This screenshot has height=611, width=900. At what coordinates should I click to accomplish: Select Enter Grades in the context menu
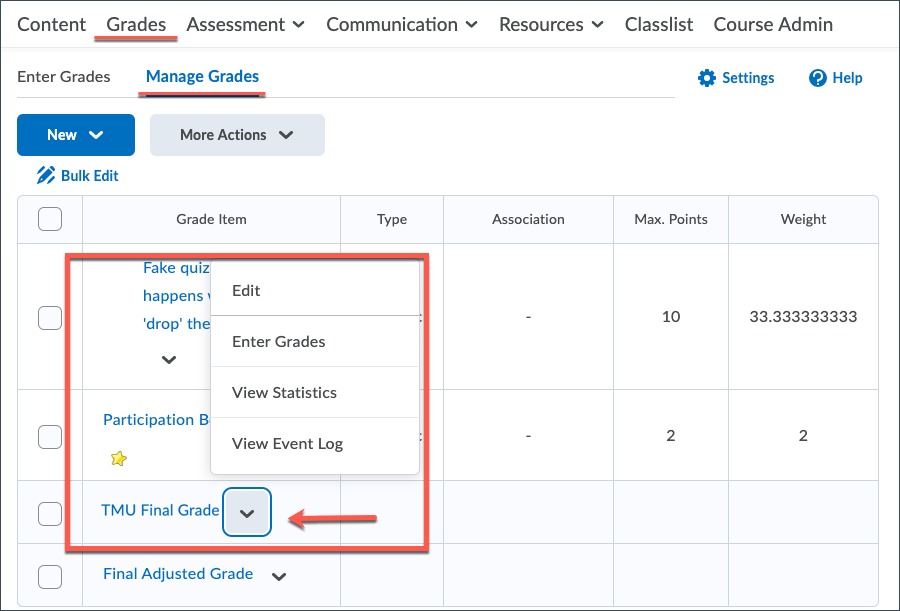tap(278, 342)
